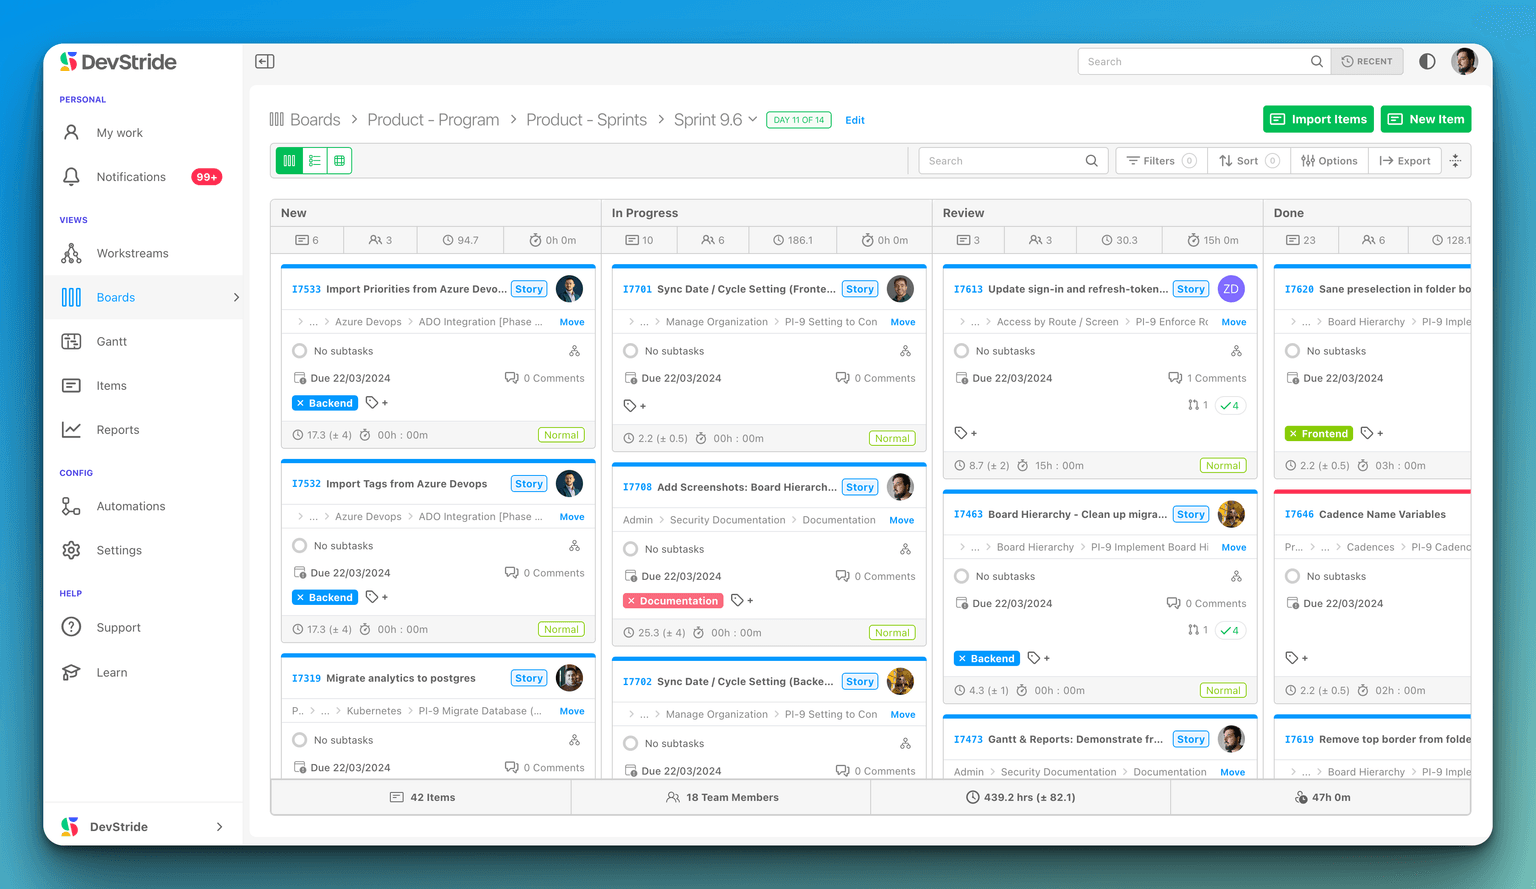Open the Notifications bell
This screenshot has height=889, width=1536.
[71, 176]
